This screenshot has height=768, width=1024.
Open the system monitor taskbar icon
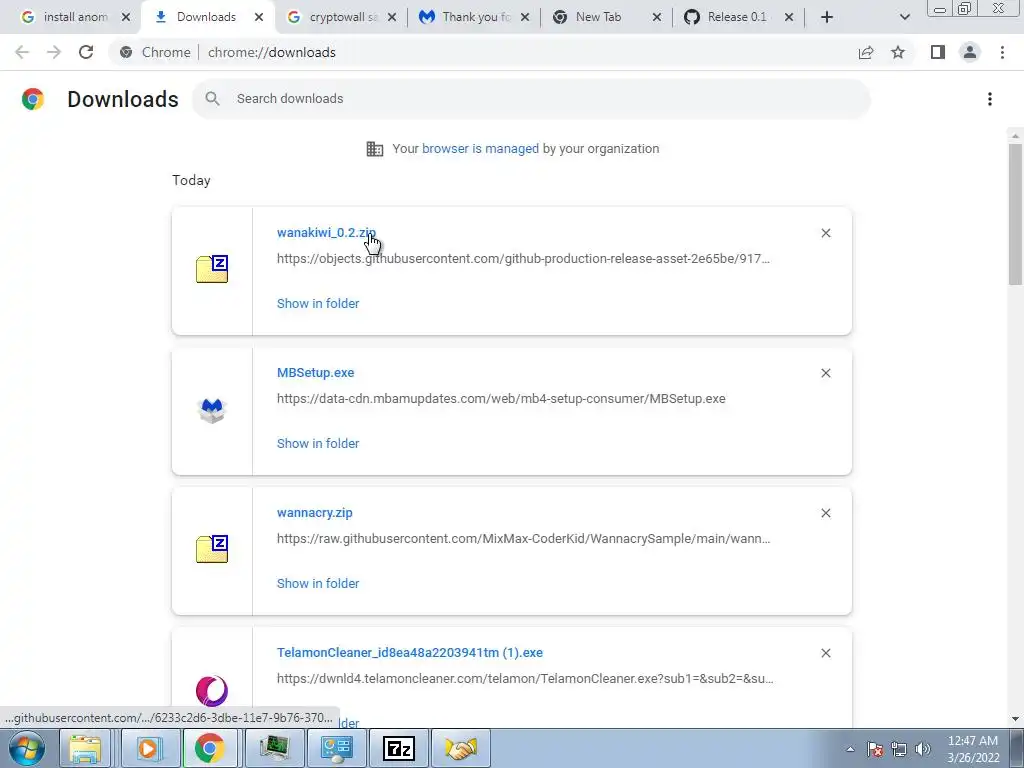pyautogui.click(x=275, y=748)
